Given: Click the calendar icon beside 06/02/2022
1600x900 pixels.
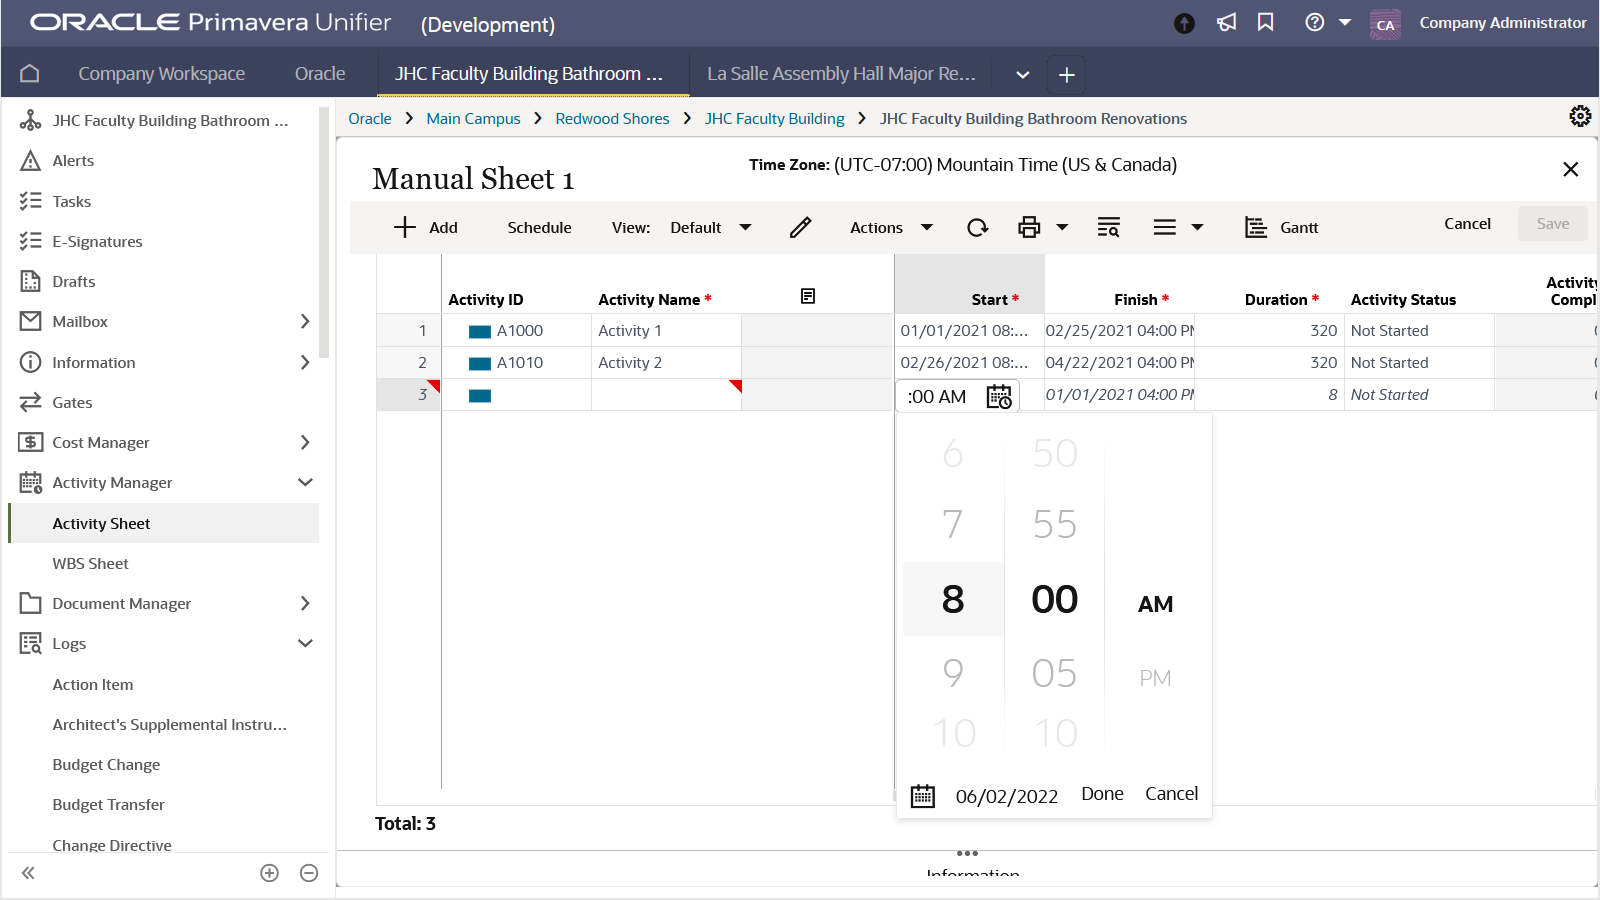Looking at the screenshot, I should coord(923,796).
